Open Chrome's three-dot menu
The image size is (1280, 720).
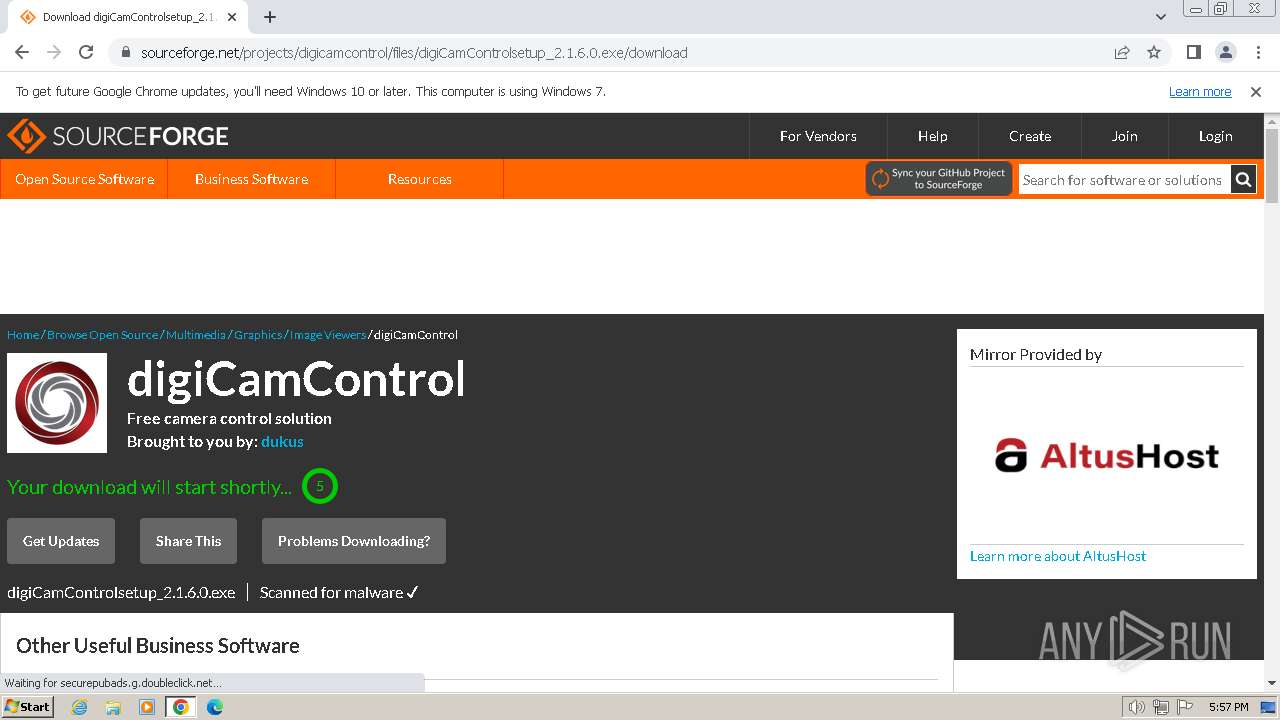click(x=1257, y=52)
